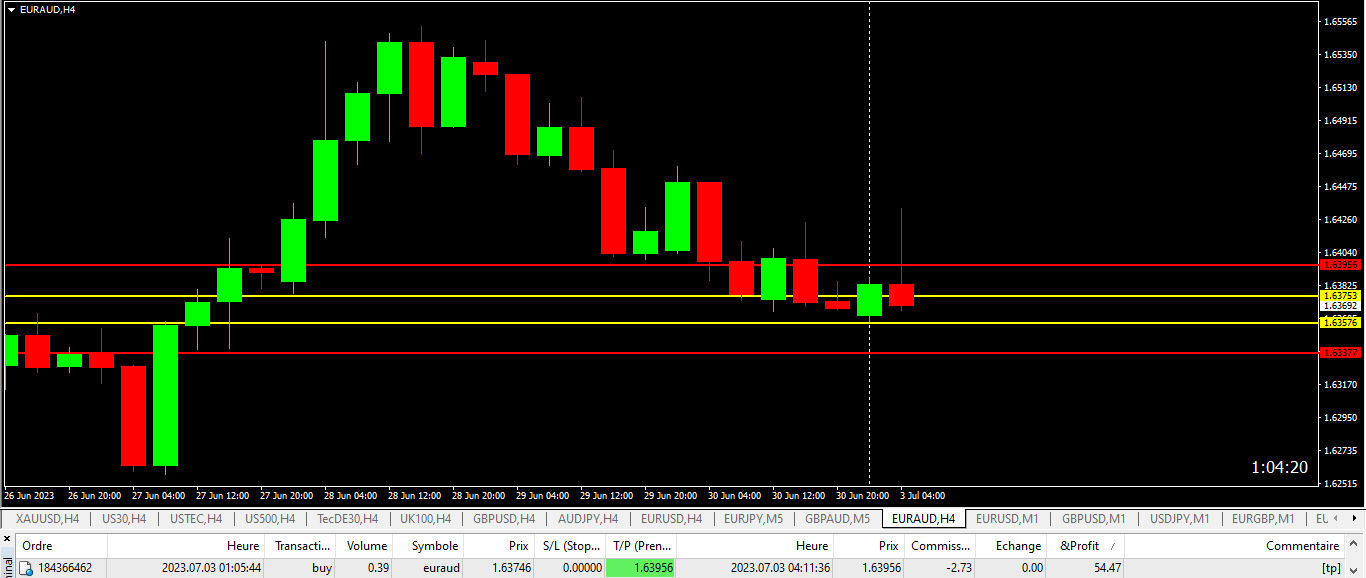1366x578 pixels.
Task: Select the TecDE30,H4 chart tab
Action: [347, 519]
